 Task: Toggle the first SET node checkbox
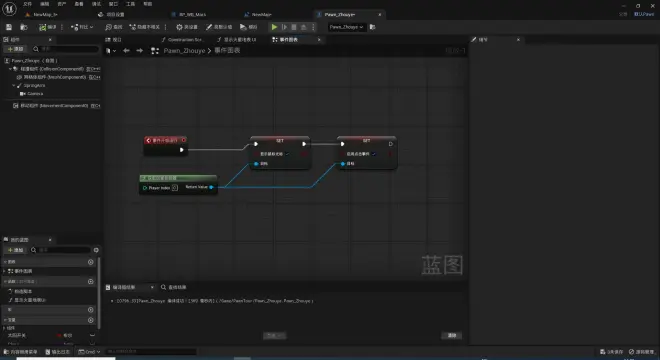tap(287, 154)
